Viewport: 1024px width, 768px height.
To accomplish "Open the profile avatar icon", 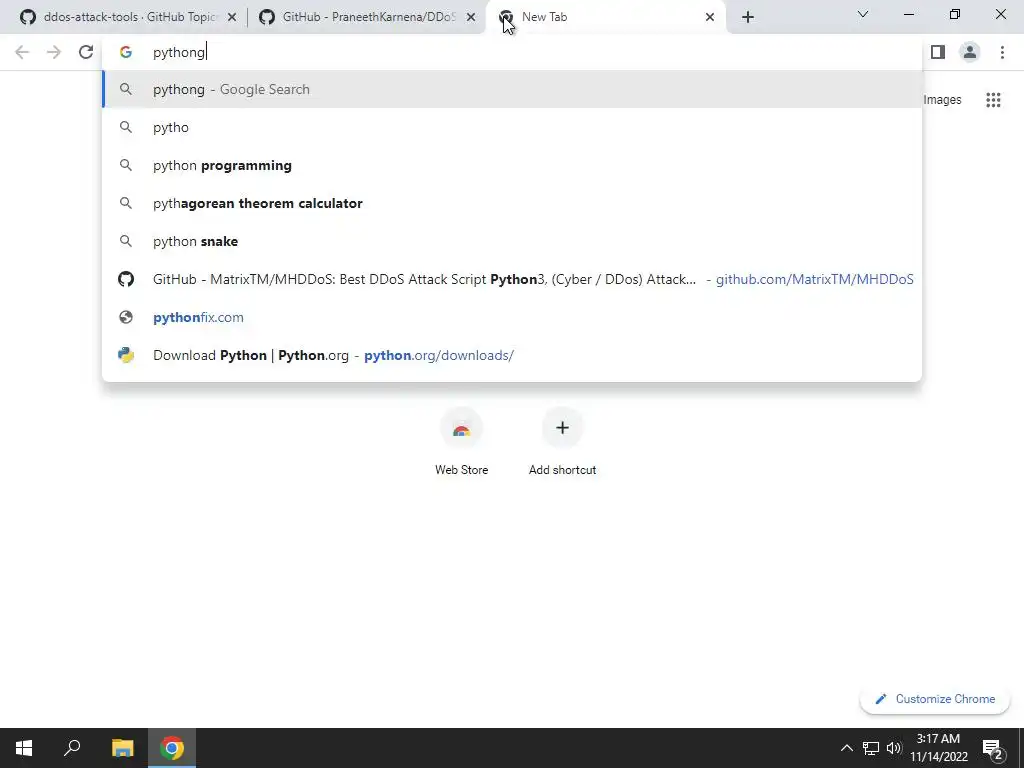I will 970,52.
